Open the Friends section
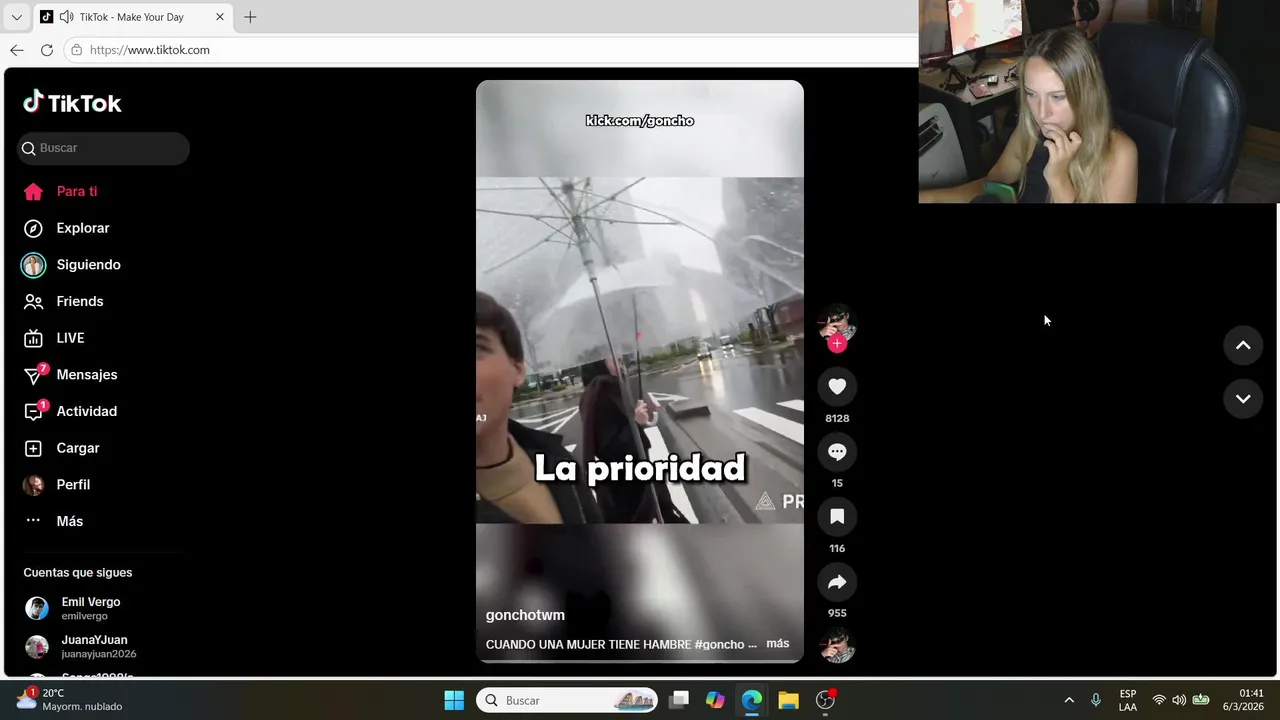Image resolution: width=1280 pixels, height=720 pixels. [63, 301]
